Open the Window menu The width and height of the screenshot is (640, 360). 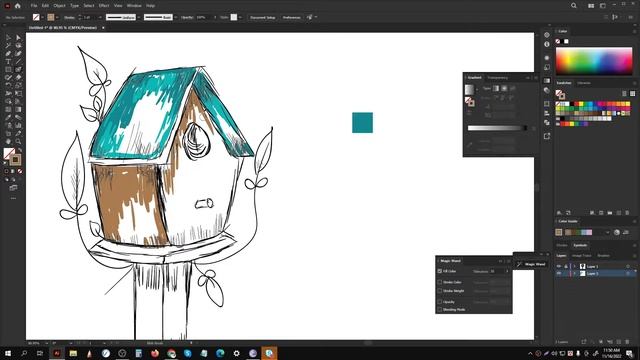point(134,6)
